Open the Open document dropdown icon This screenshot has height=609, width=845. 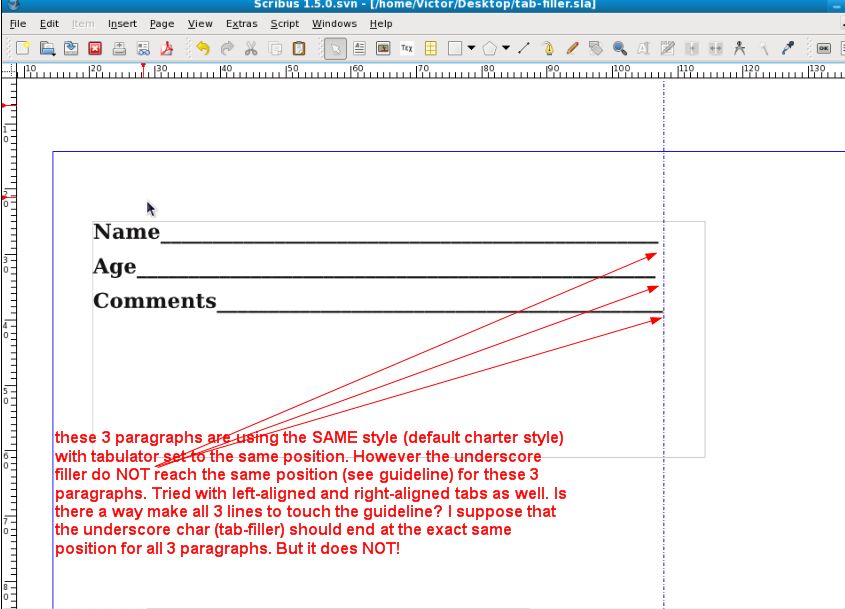[x=46, y=47]
